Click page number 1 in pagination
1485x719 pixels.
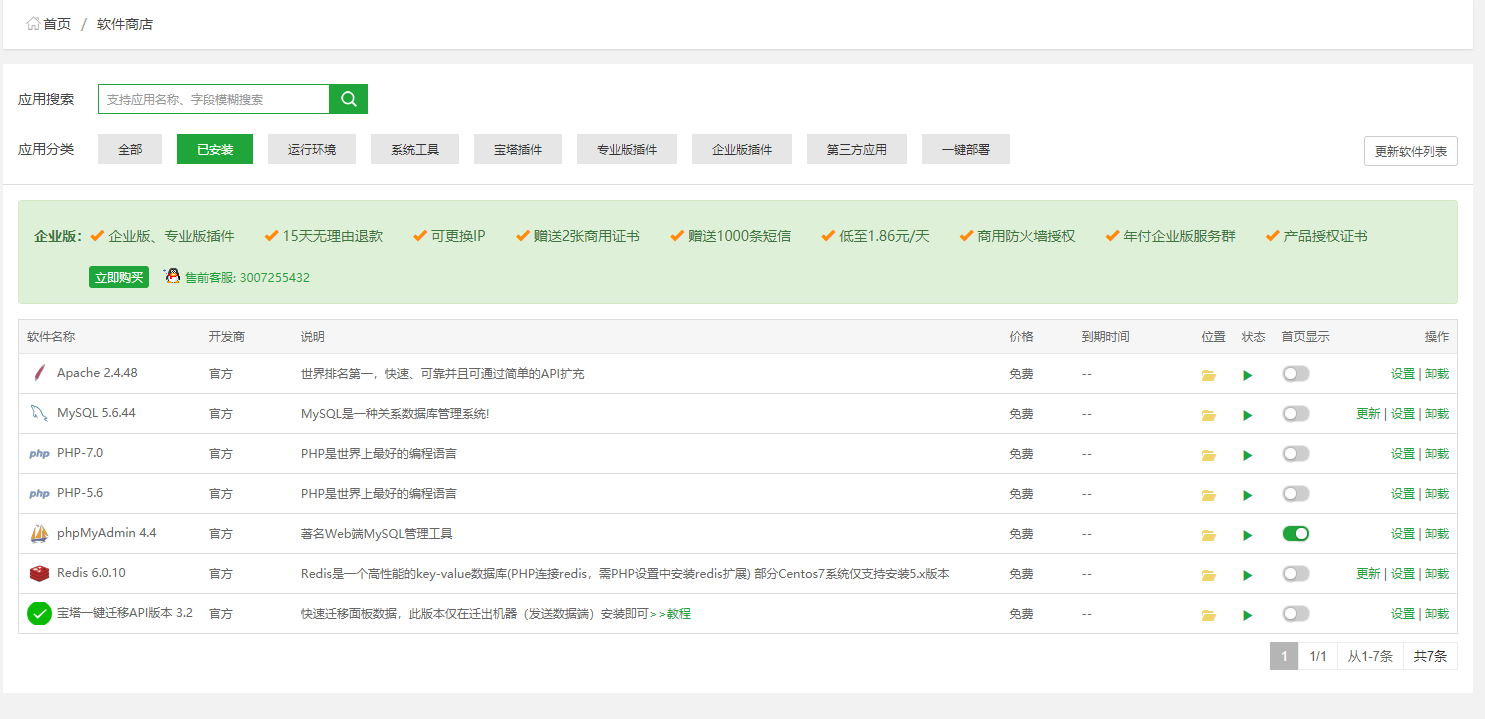point(1284,656)
